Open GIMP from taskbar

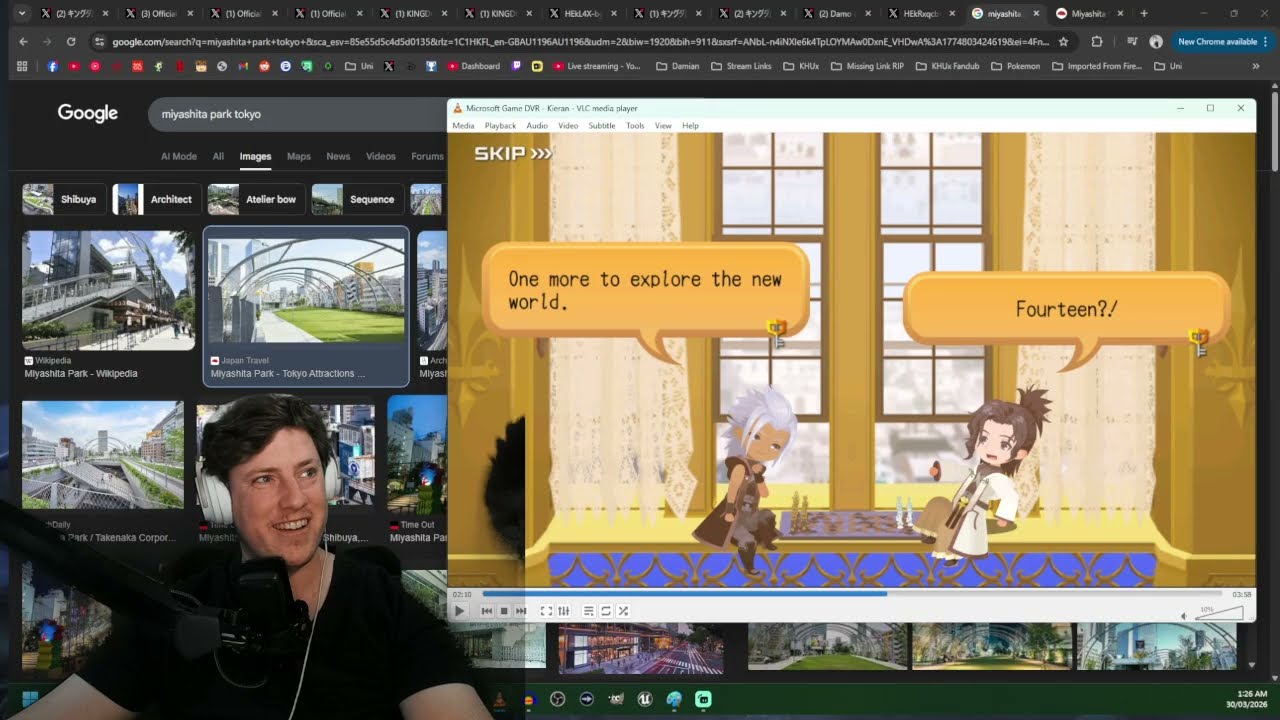616,699
